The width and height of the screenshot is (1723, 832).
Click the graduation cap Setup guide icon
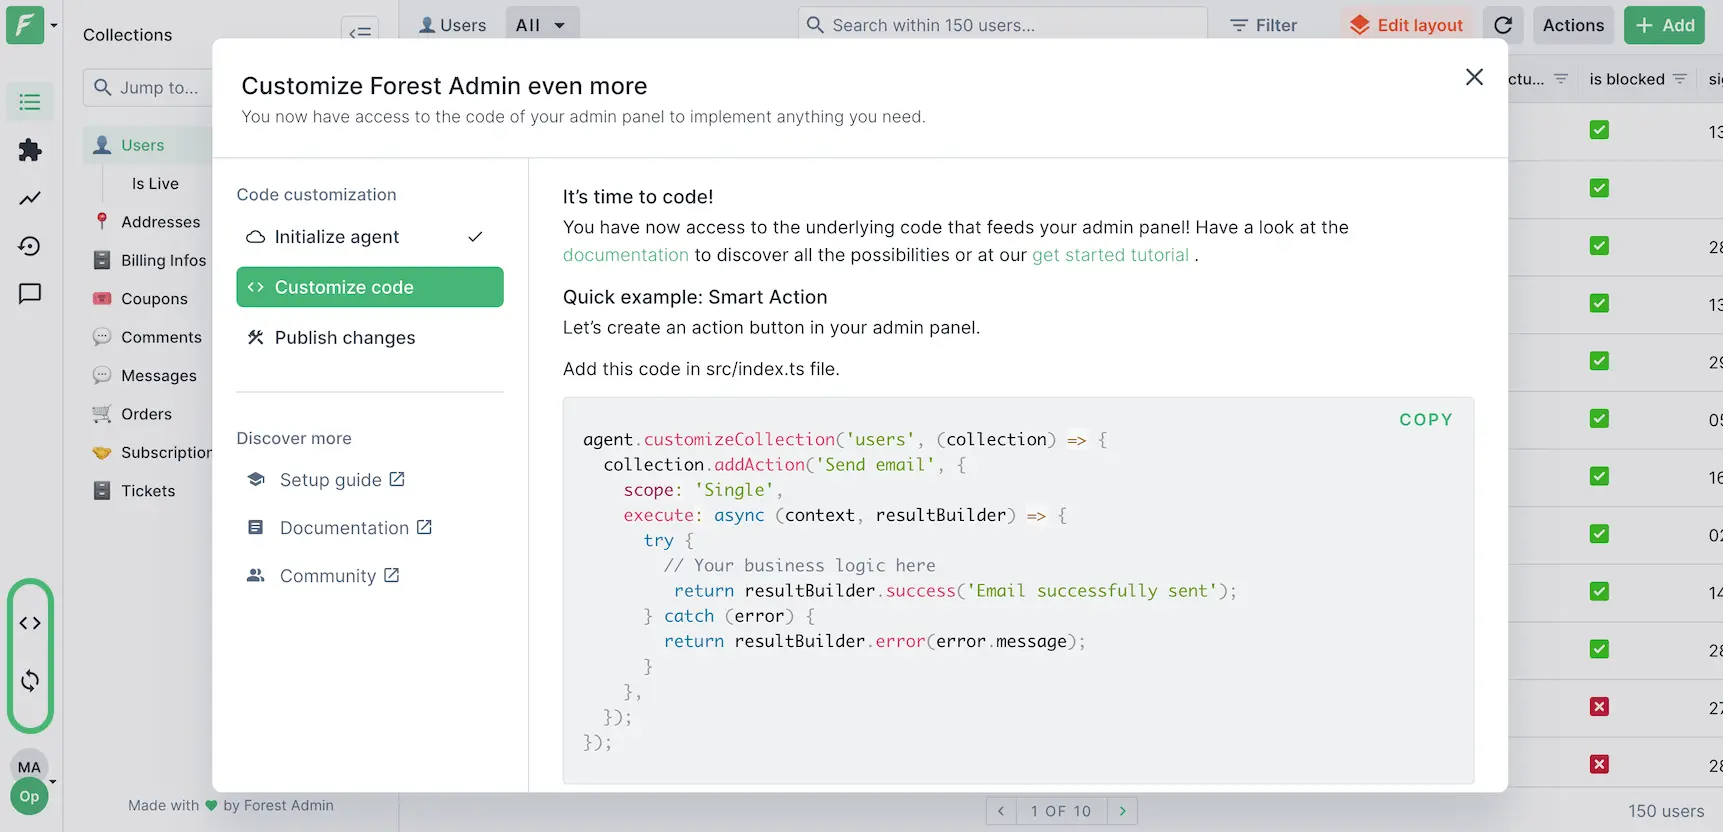[x=256, y=479]
